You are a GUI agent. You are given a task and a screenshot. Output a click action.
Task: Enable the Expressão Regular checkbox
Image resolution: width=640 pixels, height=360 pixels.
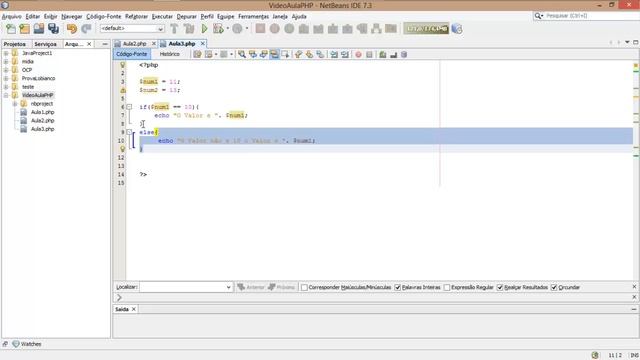coord(447,287)
